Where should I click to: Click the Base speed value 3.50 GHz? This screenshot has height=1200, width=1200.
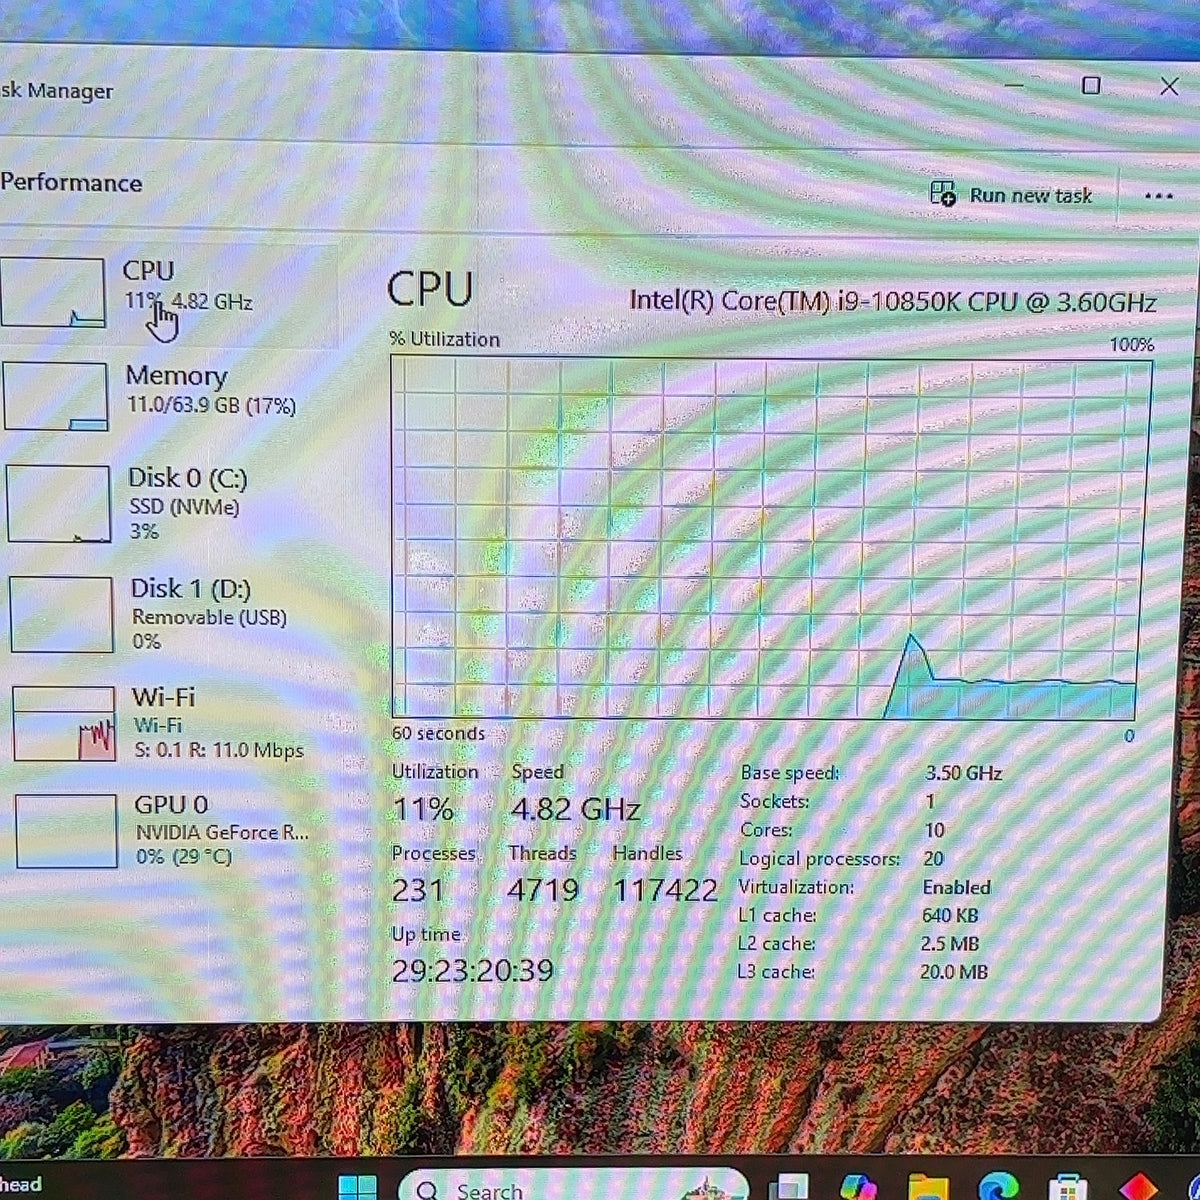point(963,773)
